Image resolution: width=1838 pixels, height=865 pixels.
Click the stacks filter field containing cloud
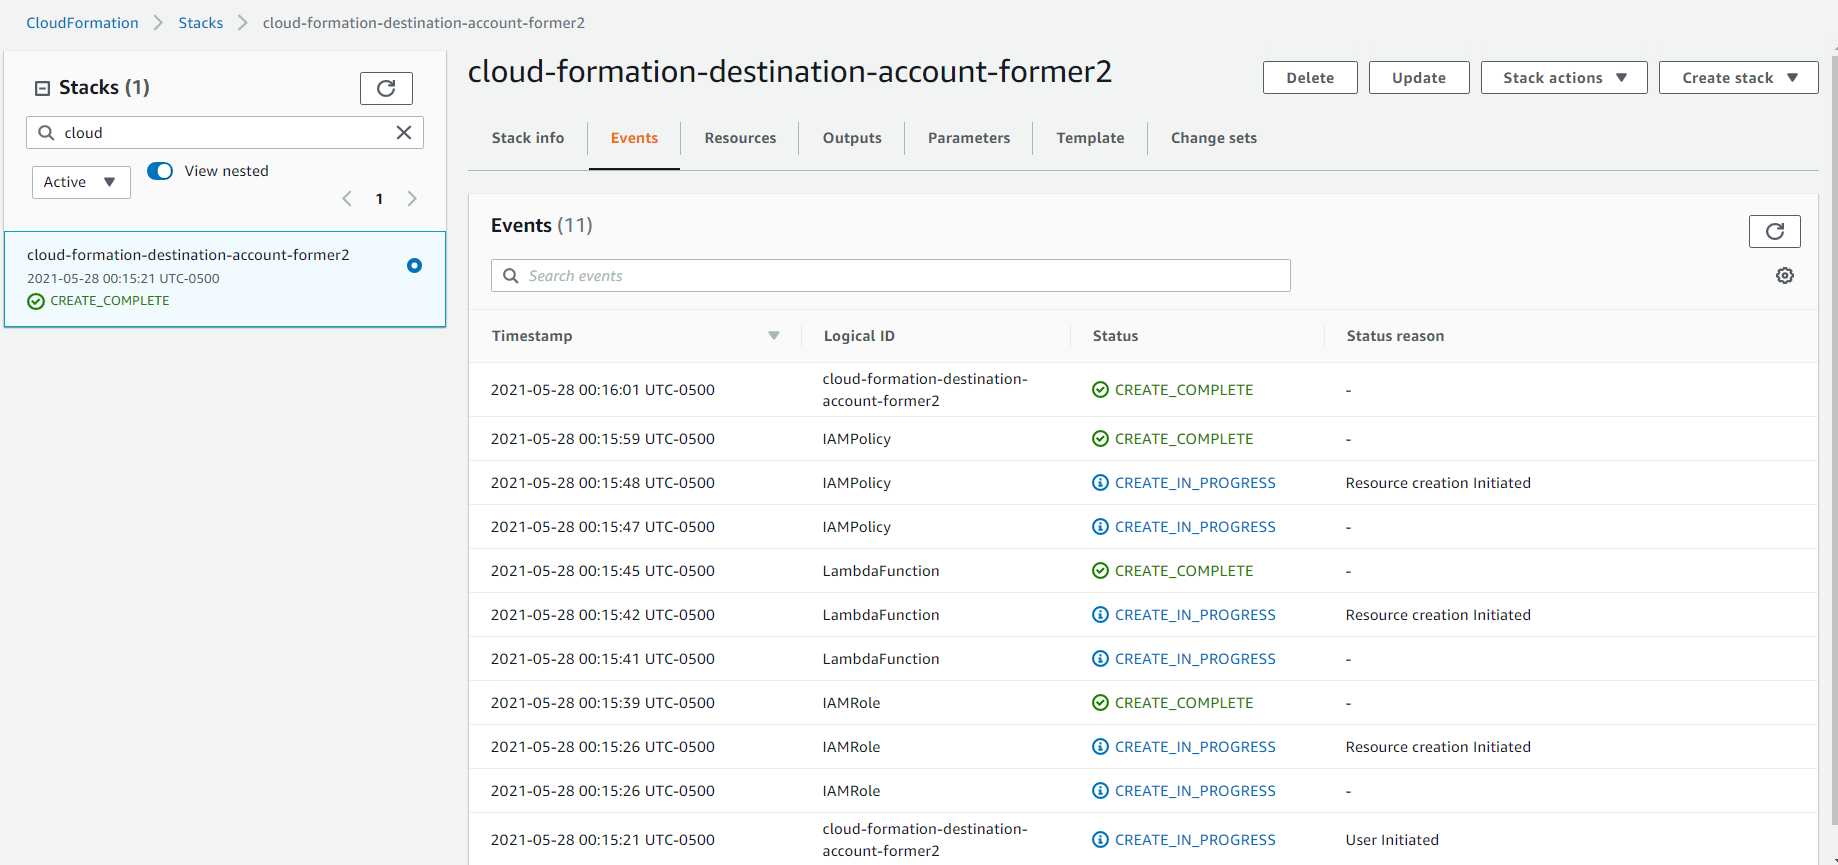point(225,132)
